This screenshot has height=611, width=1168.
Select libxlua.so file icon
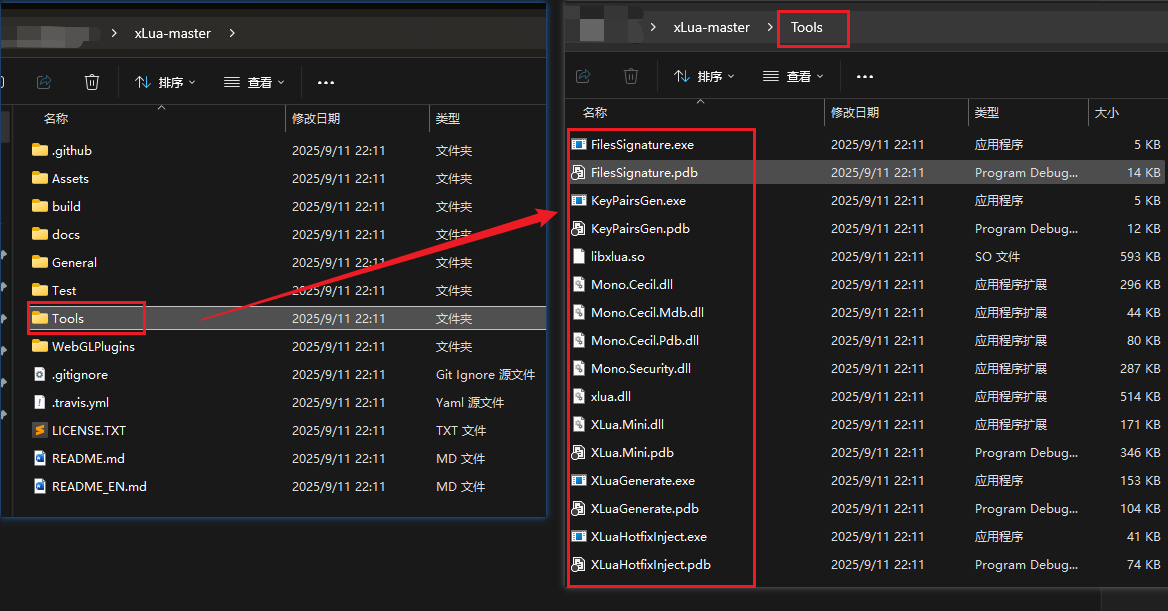click(x=578, y=256)
